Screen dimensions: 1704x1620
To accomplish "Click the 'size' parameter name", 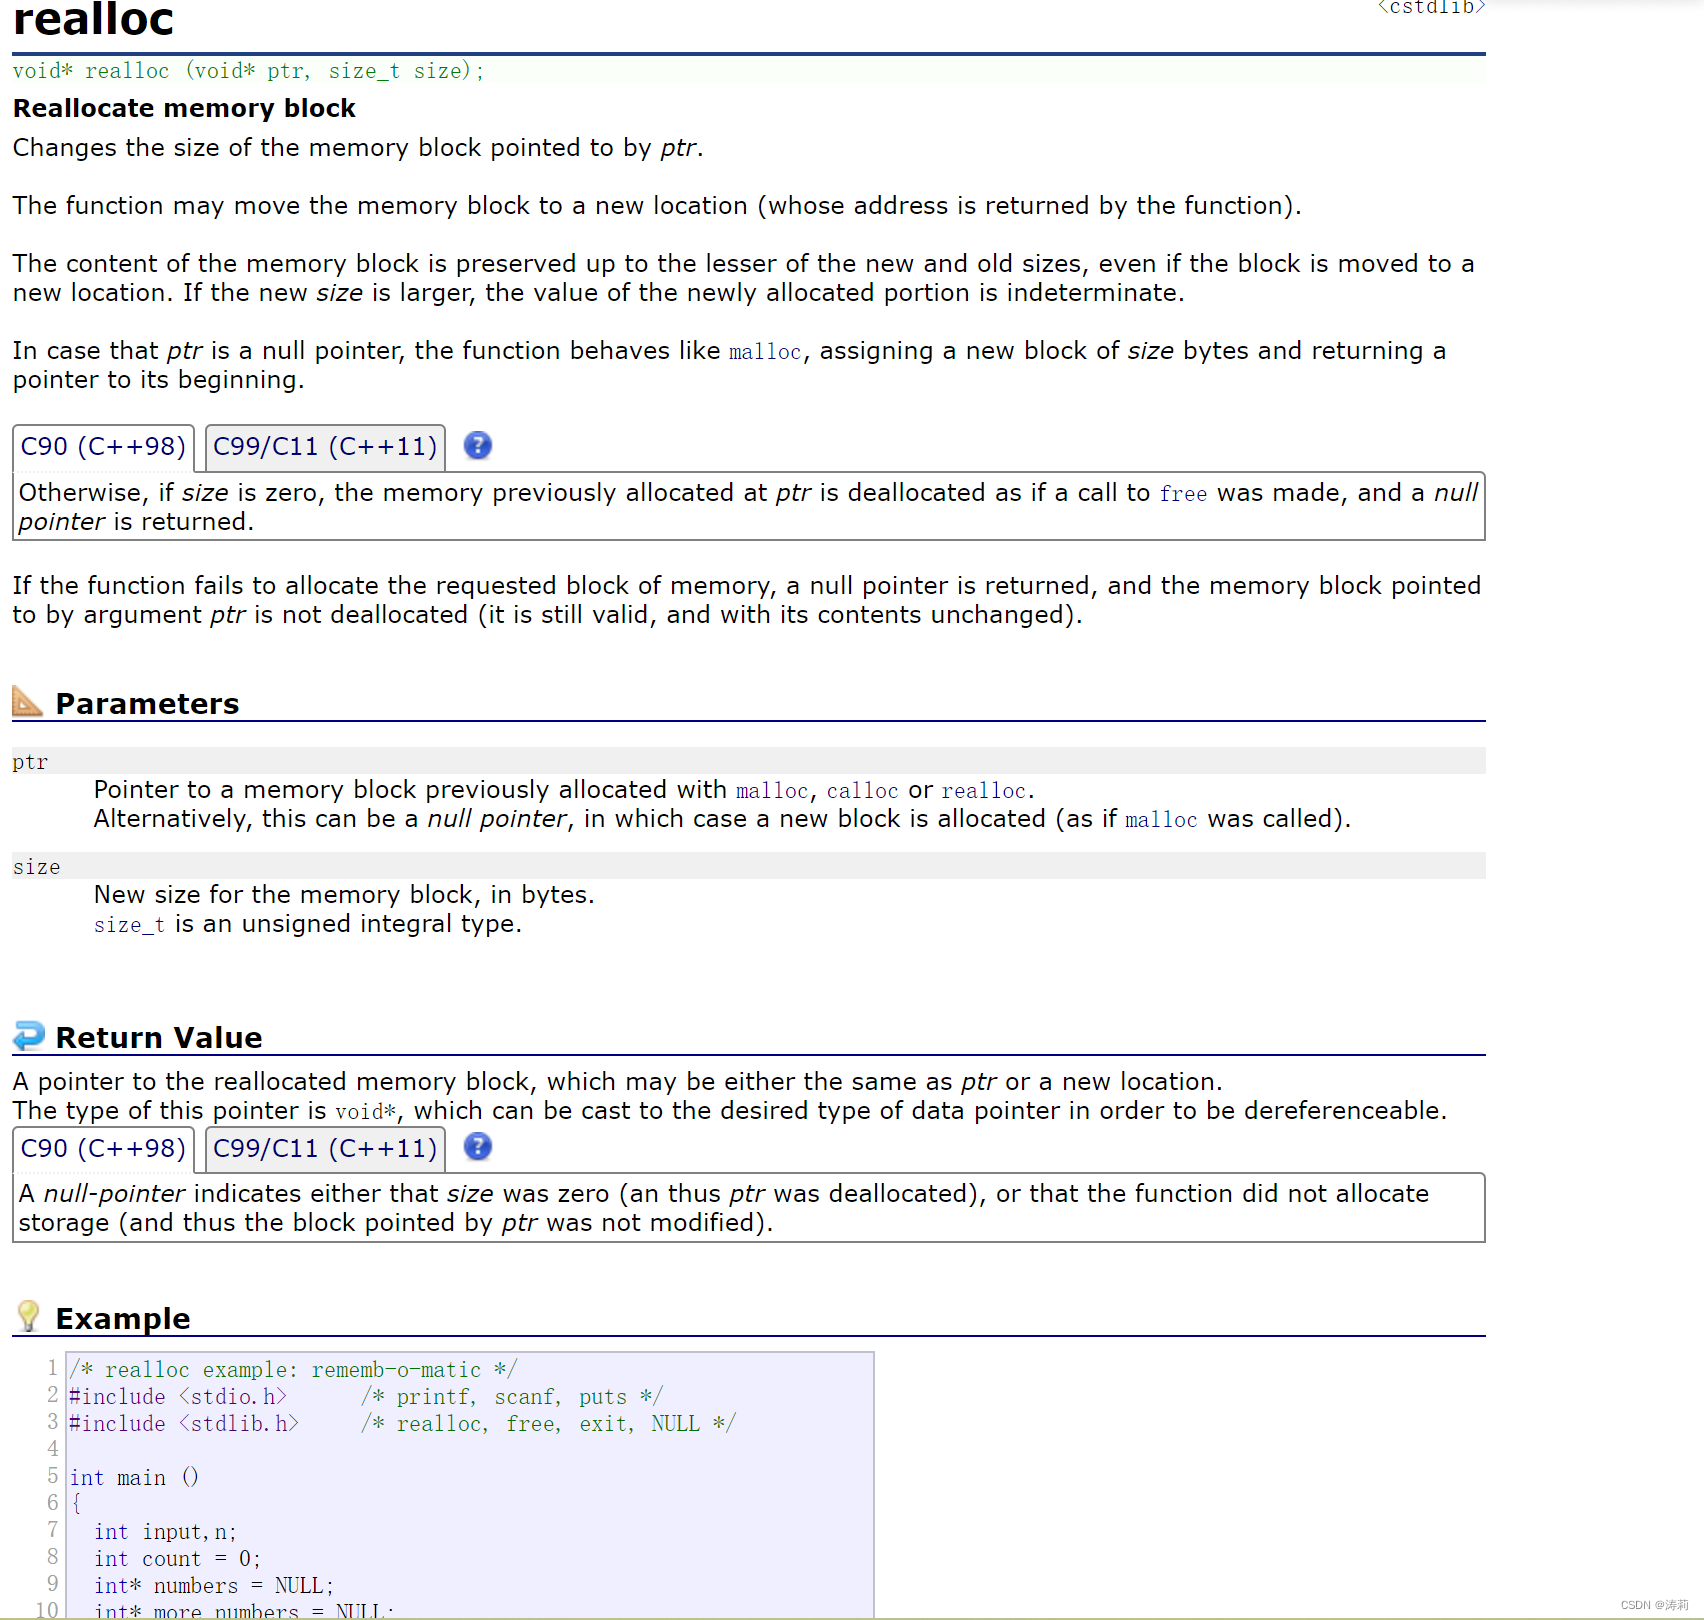I will (36, 867).
